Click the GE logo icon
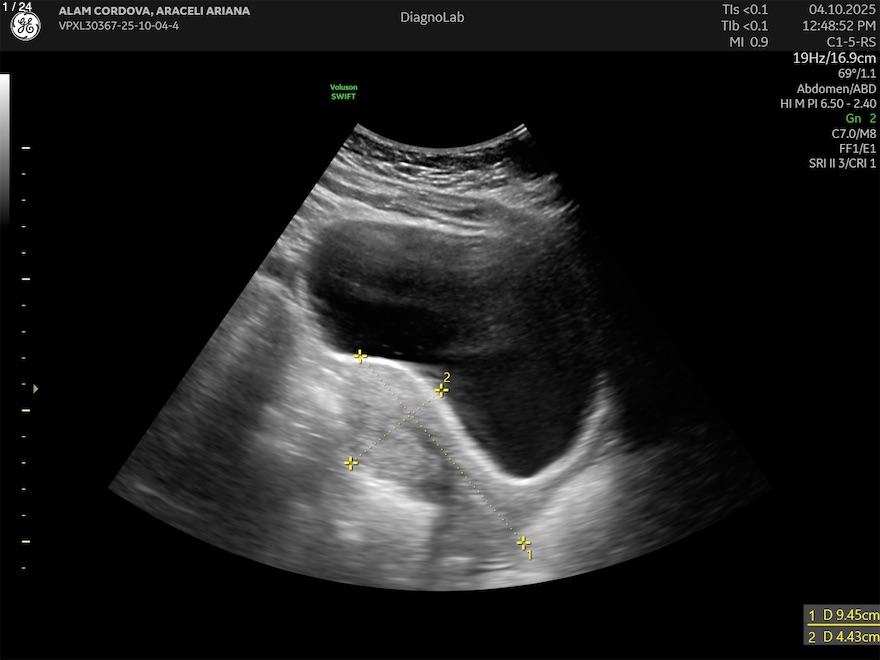The width and height of the screenshot is (880, 660). tap(25, 27)
